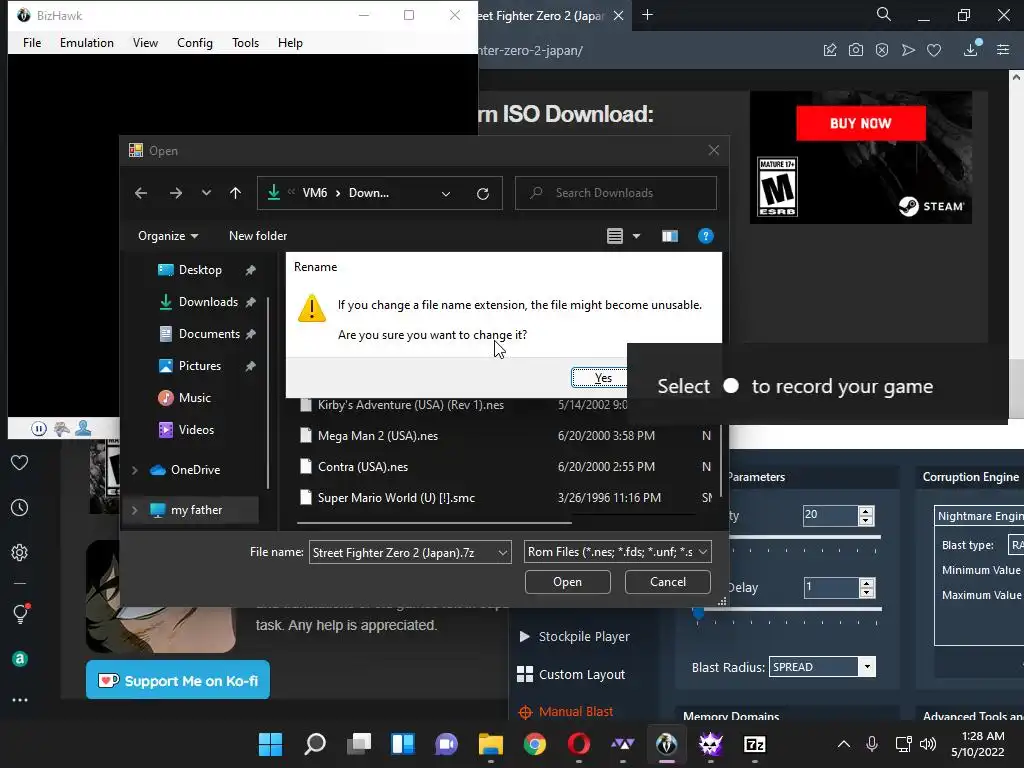This screenshot has height=768, width=1024.
Task: Open browser history clock icon in sidebar
Action: pyautogui.click(x=20, y=507)
